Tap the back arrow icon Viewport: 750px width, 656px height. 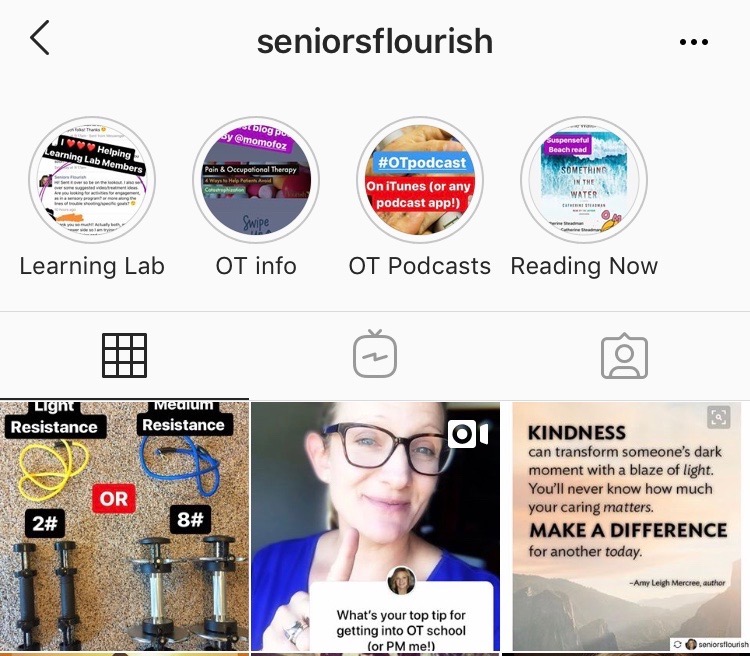click(x=40, y=38)
